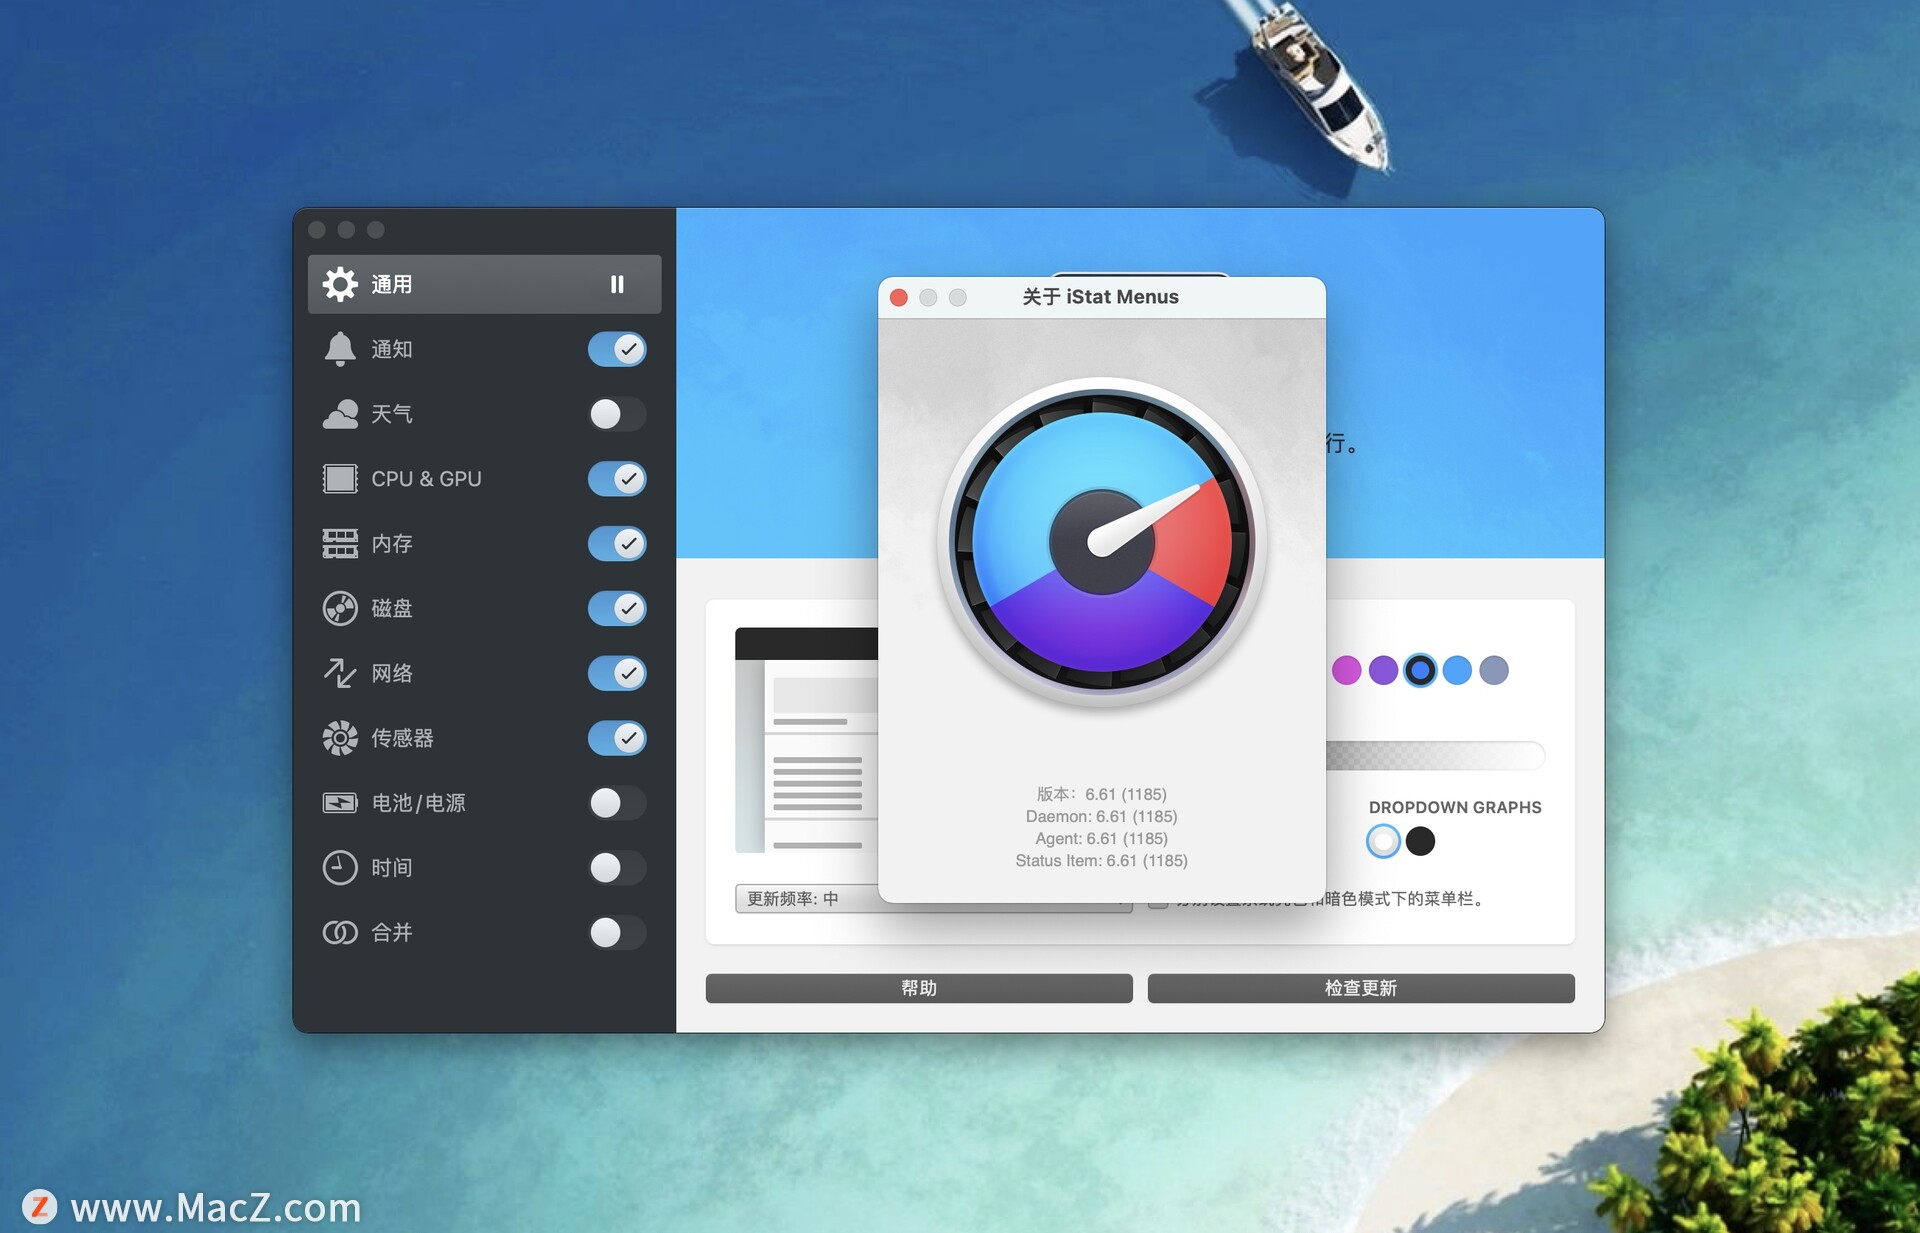The image size is (1920, 1233).
Task: Turn off the 通知 switch
Action: pyautogui.click(x=617, y=349)
